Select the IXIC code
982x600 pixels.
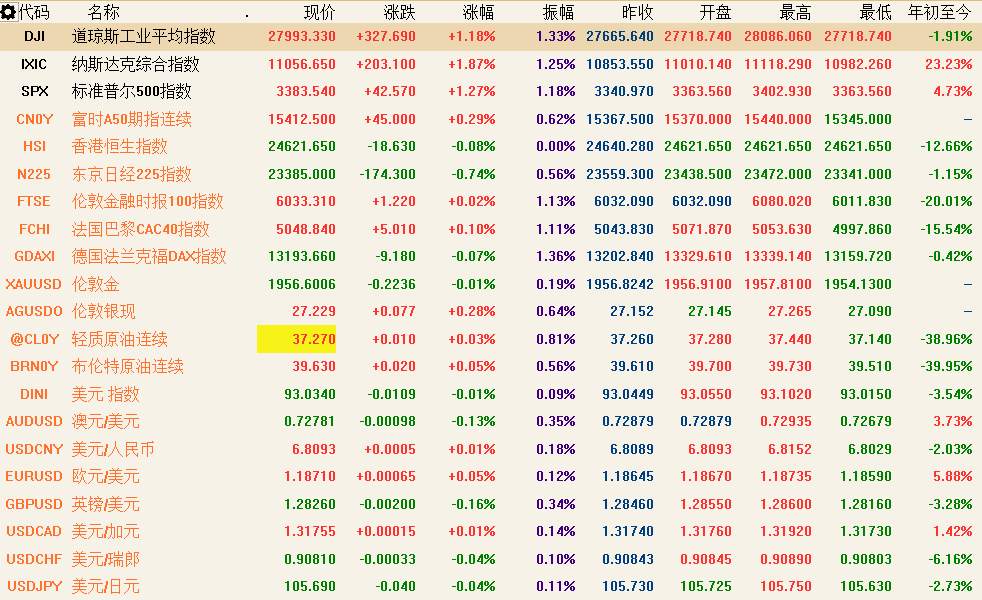[x=34, y=64]
